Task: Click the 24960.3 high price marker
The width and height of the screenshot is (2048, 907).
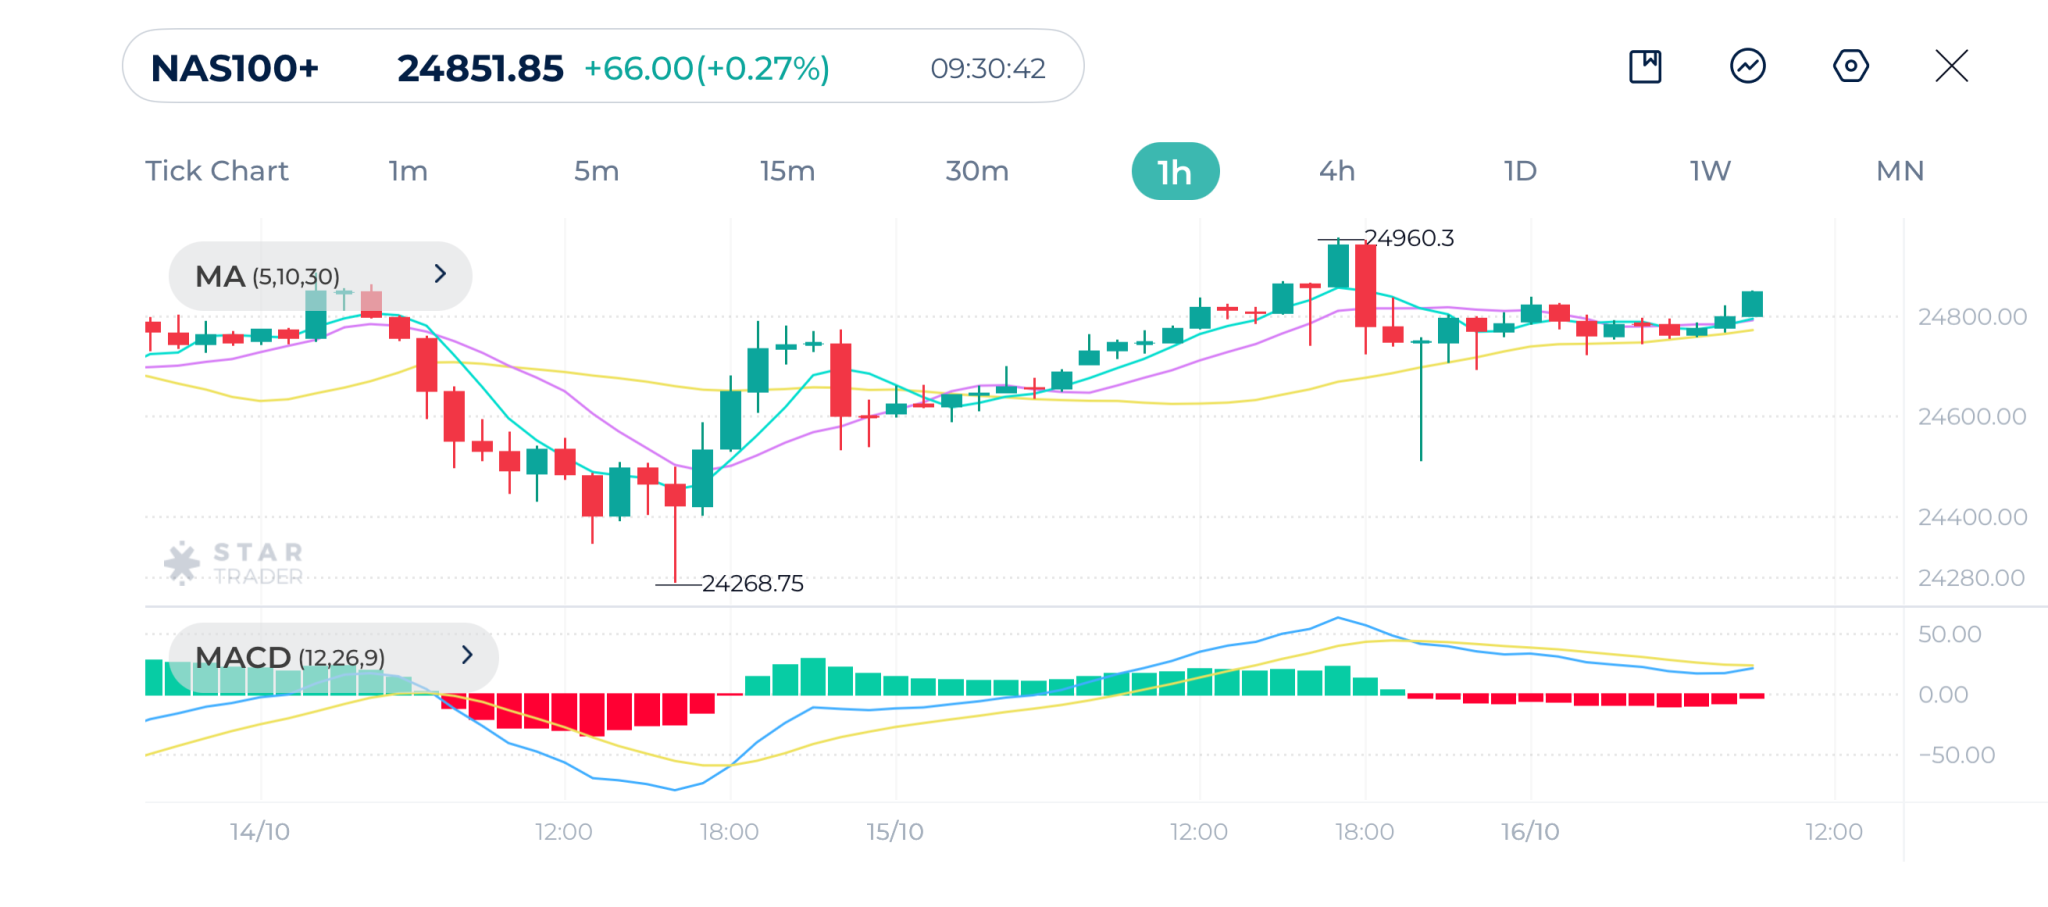Action: coord(1408,239)
